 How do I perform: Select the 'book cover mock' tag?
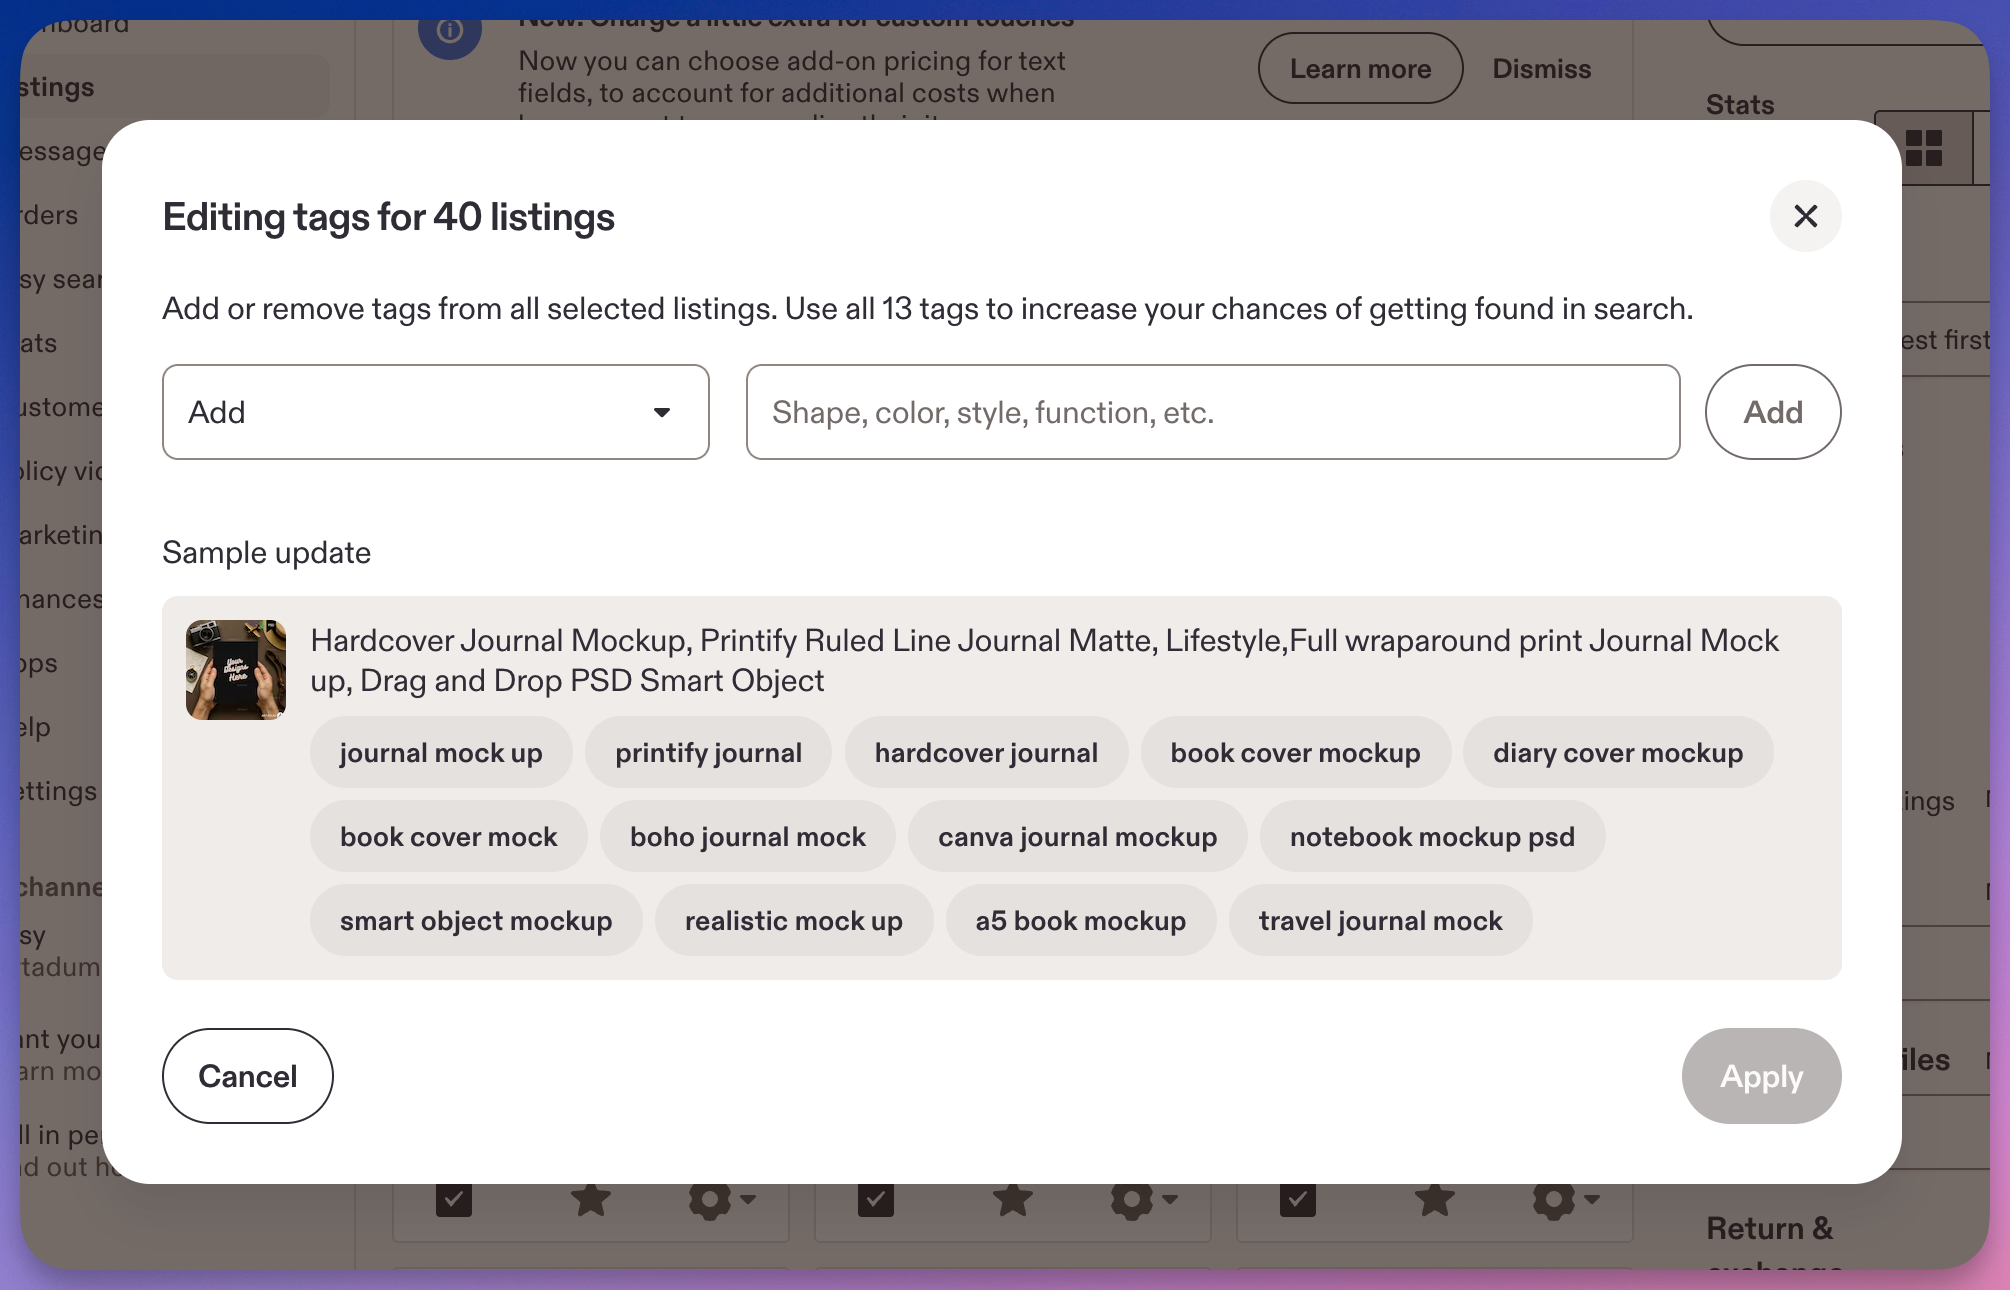448,836
